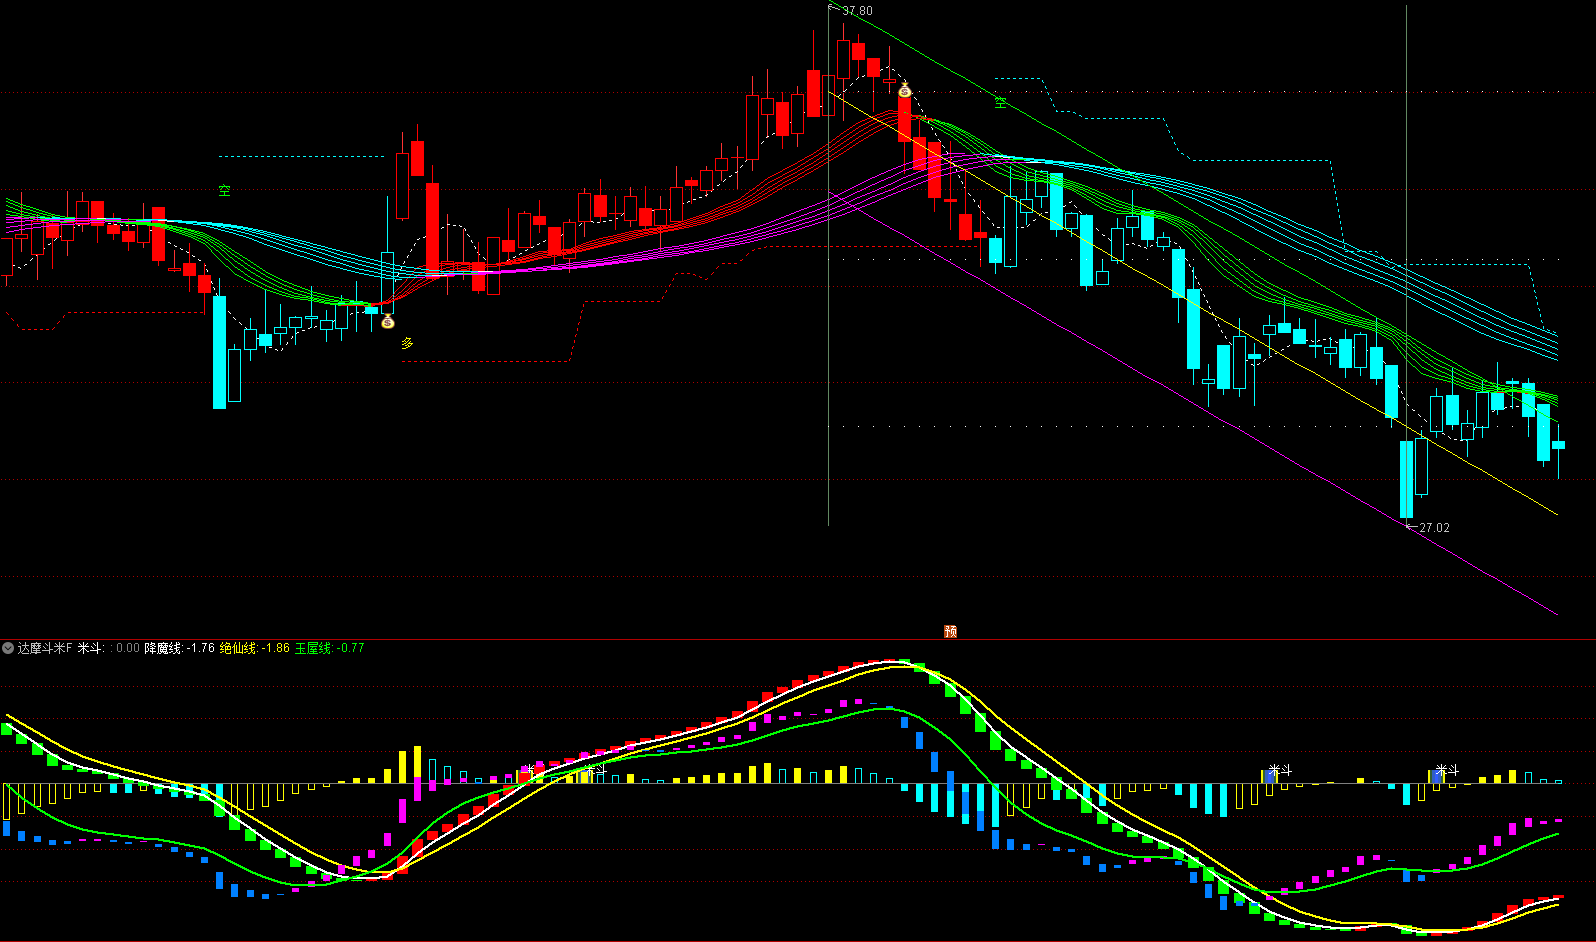Click the tall cyan candle at 27.02 low
This screenshot has height=942, width=1596.
point(1406,479)
